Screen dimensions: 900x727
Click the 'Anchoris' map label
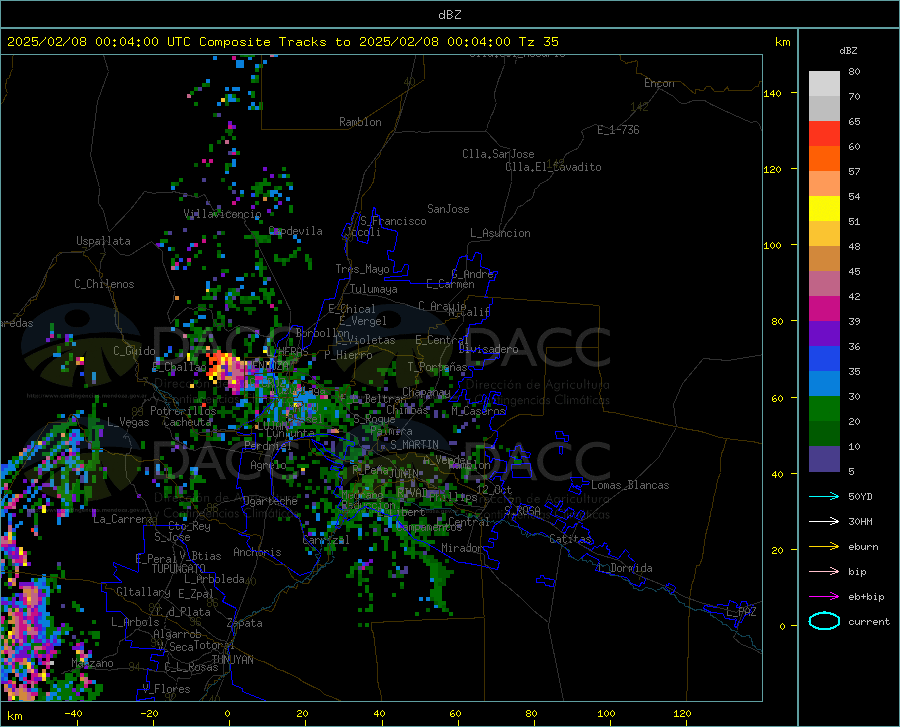coord(257,552)
